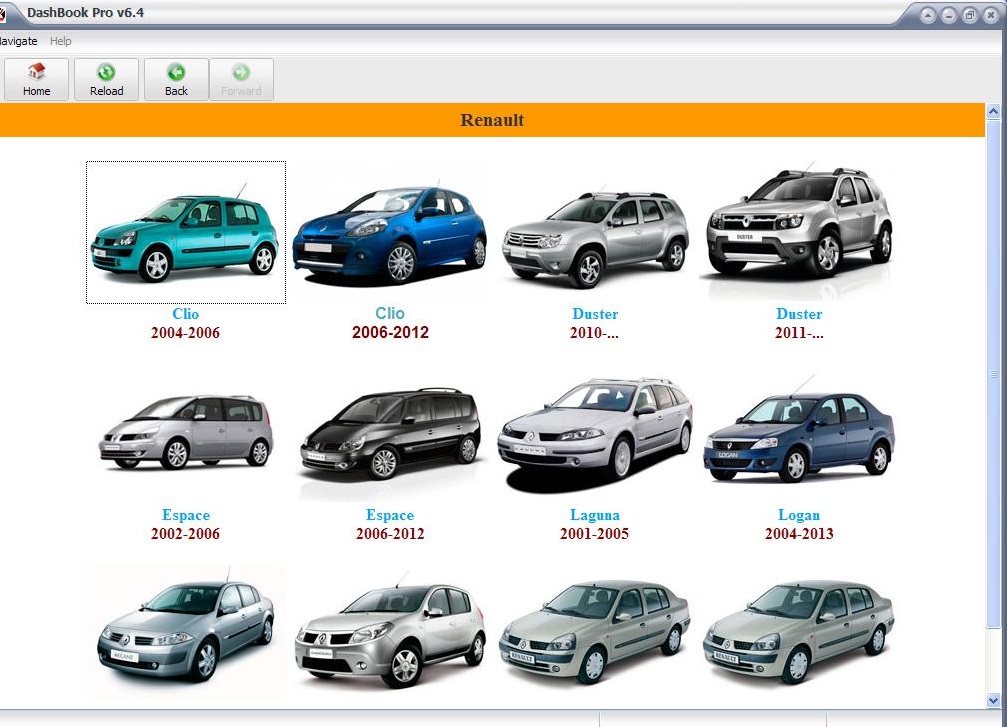This screenshot has width=1007, height=727.
Task: Select the blue Logan car image
Action: click(x=799, y=434)
